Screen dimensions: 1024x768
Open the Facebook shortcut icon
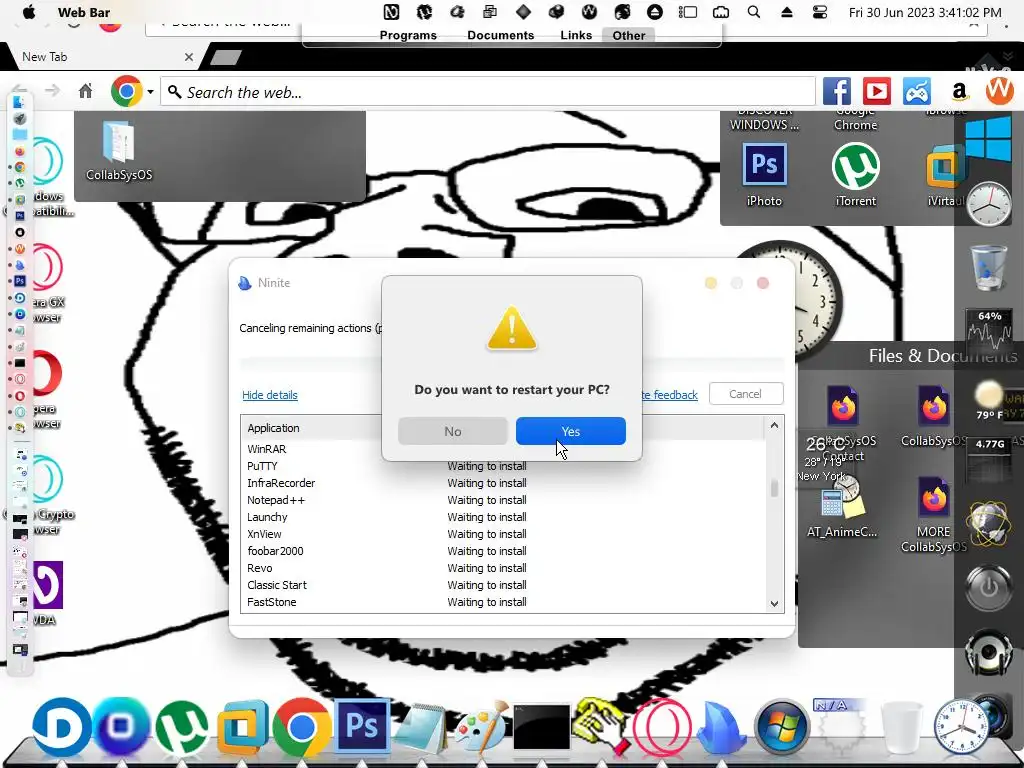pos(837,91)
